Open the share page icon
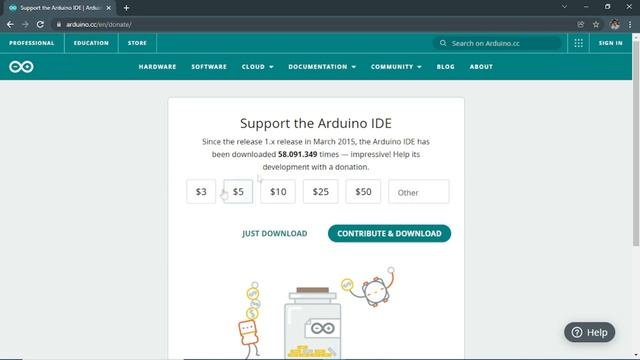Viewport: 640px width, 360px height. [x=580, y=24]
